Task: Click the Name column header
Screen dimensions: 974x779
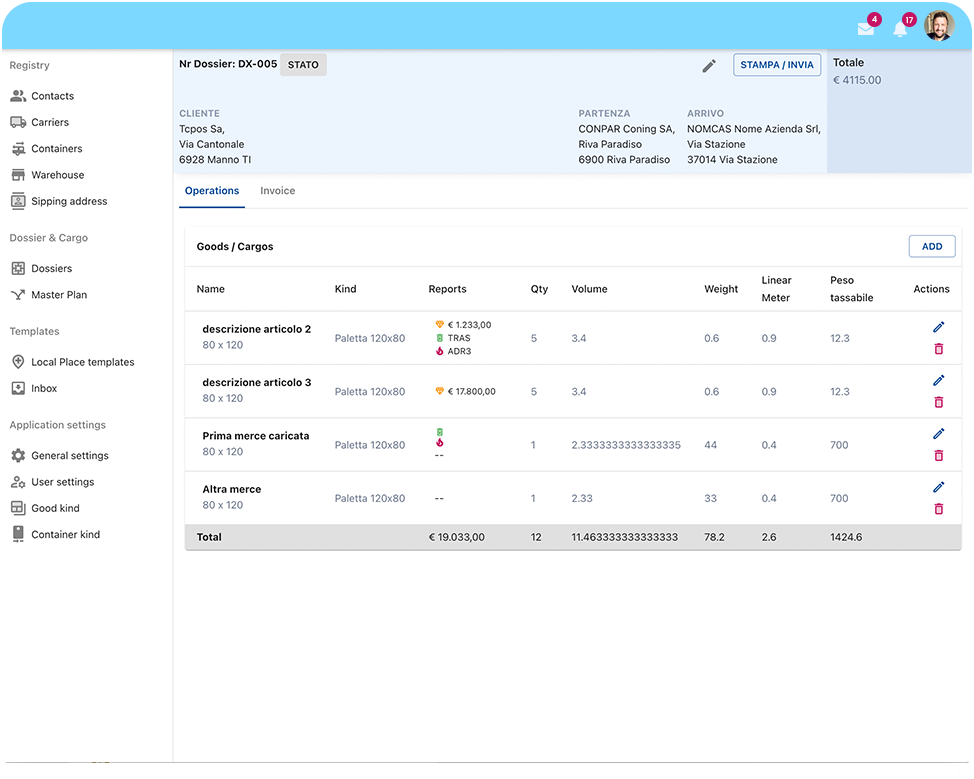Action: point(211,289)
